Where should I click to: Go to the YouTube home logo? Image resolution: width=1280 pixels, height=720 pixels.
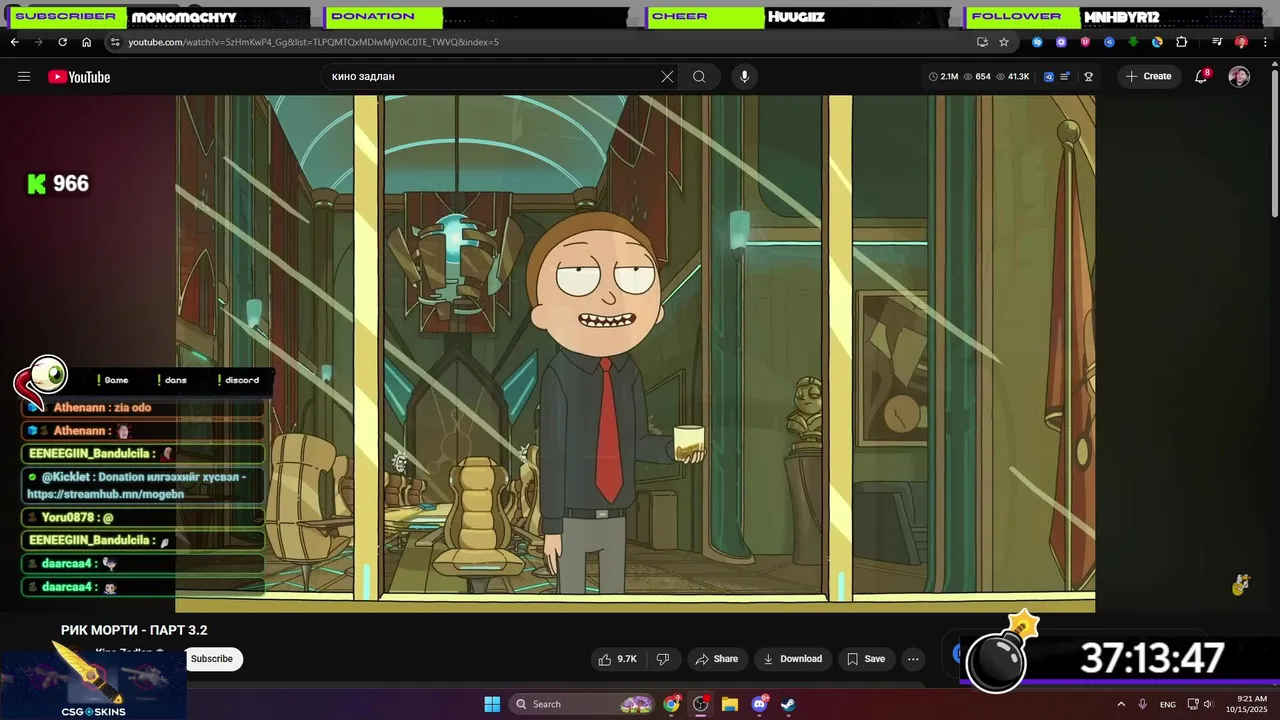(x=79, y=77)
